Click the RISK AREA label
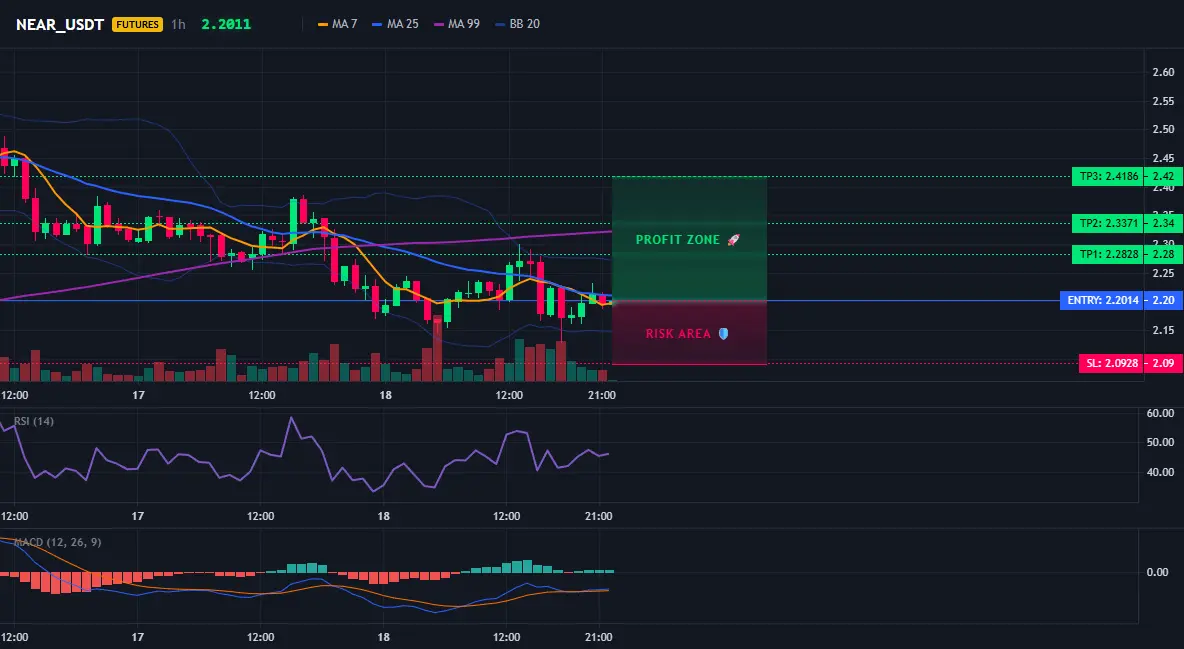The width and height of the screenshot is (1184, 649). [x=678, y=334]
